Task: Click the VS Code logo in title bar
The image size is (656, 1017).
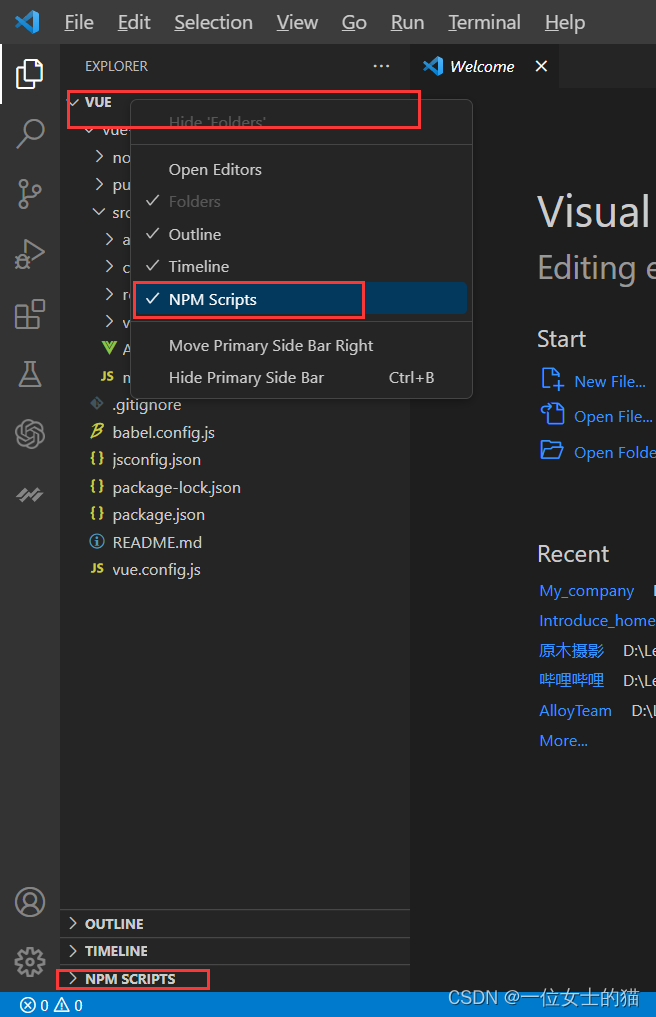Action: (x=27, y=22)
